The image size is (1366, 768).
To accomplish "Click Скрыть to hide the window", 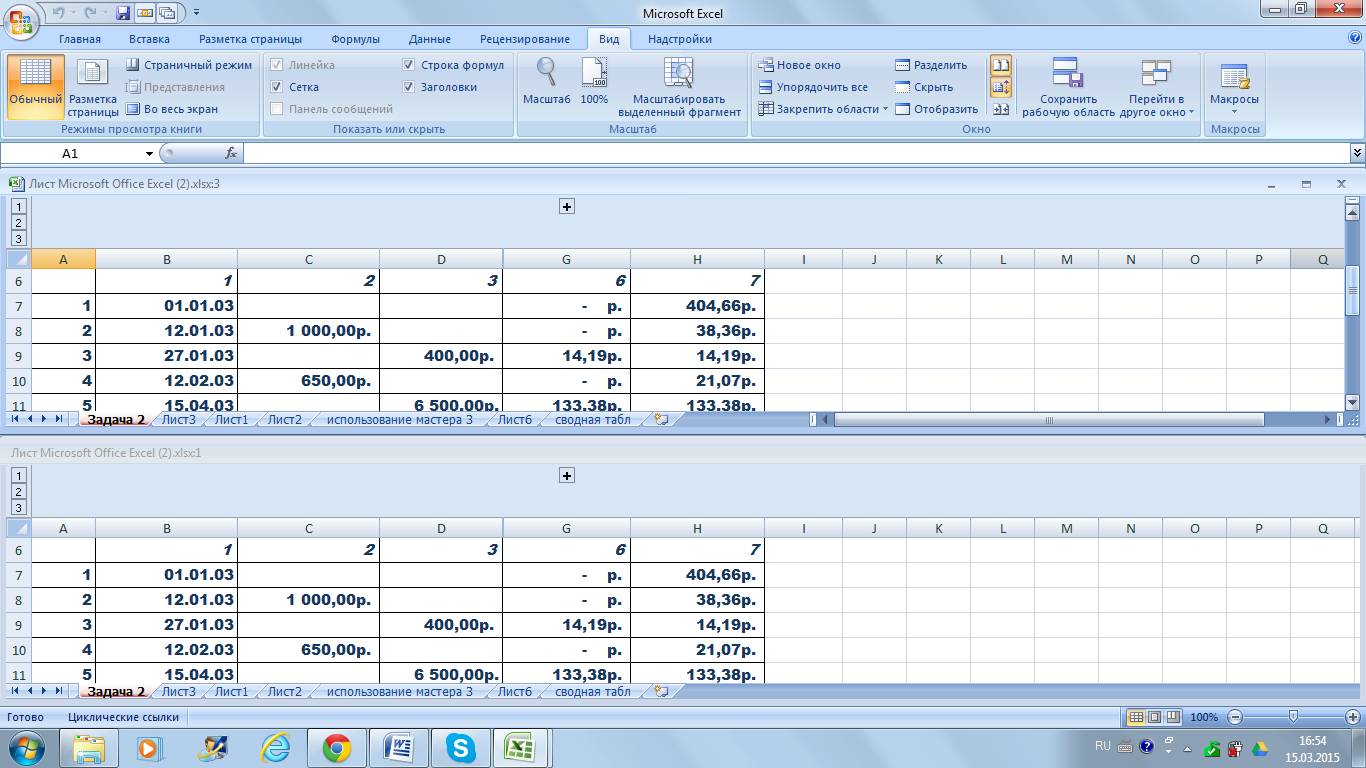I will [923, 87].
